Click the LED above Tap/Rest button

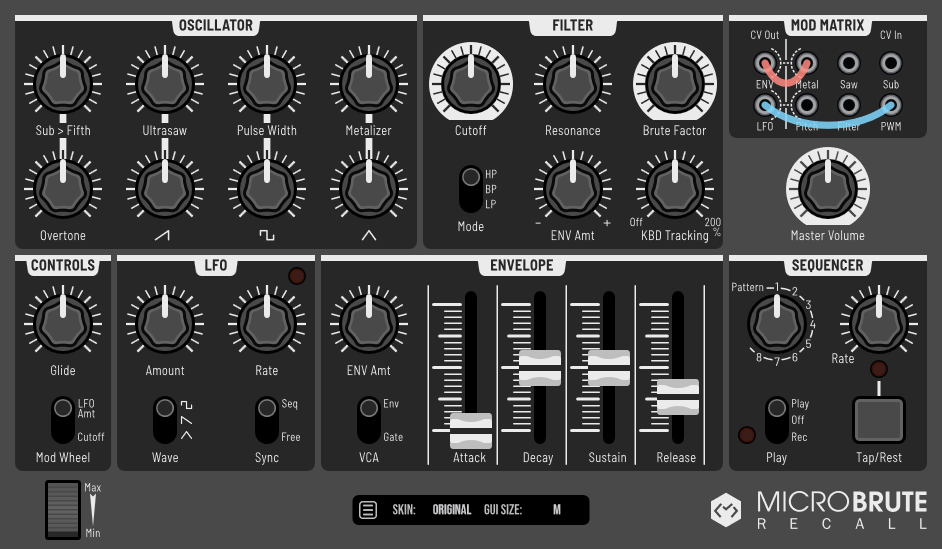[879, 369]
